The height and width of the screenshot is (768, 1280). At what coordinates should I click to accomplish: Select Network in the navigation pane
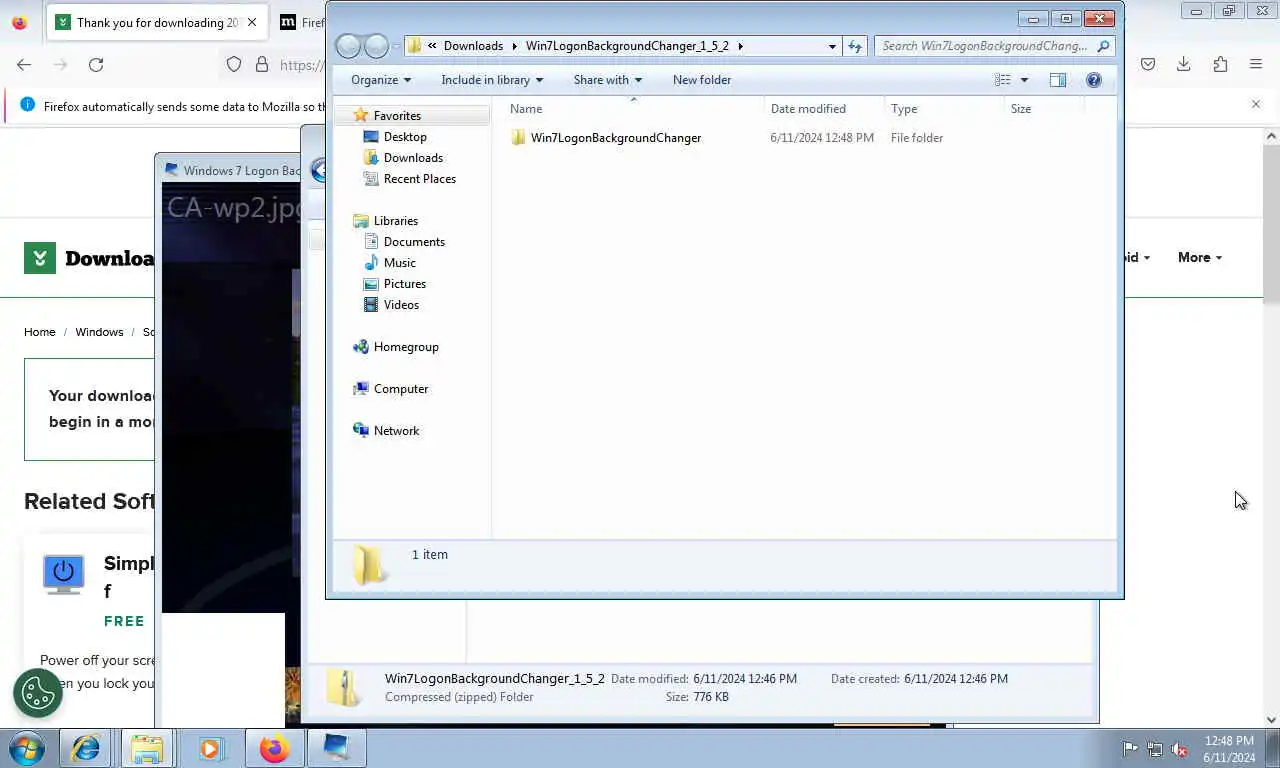point(396,431)
